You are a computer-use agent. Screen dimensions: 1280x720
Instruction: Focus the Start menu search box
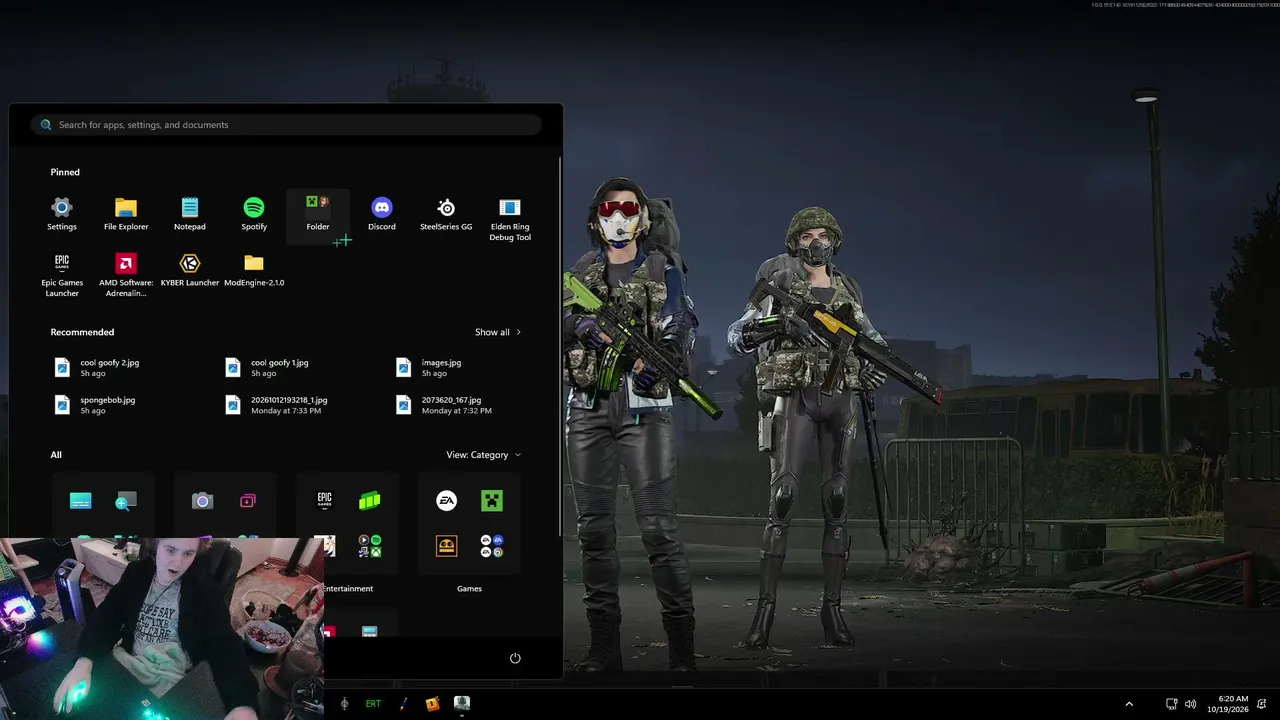pos(286,125)
